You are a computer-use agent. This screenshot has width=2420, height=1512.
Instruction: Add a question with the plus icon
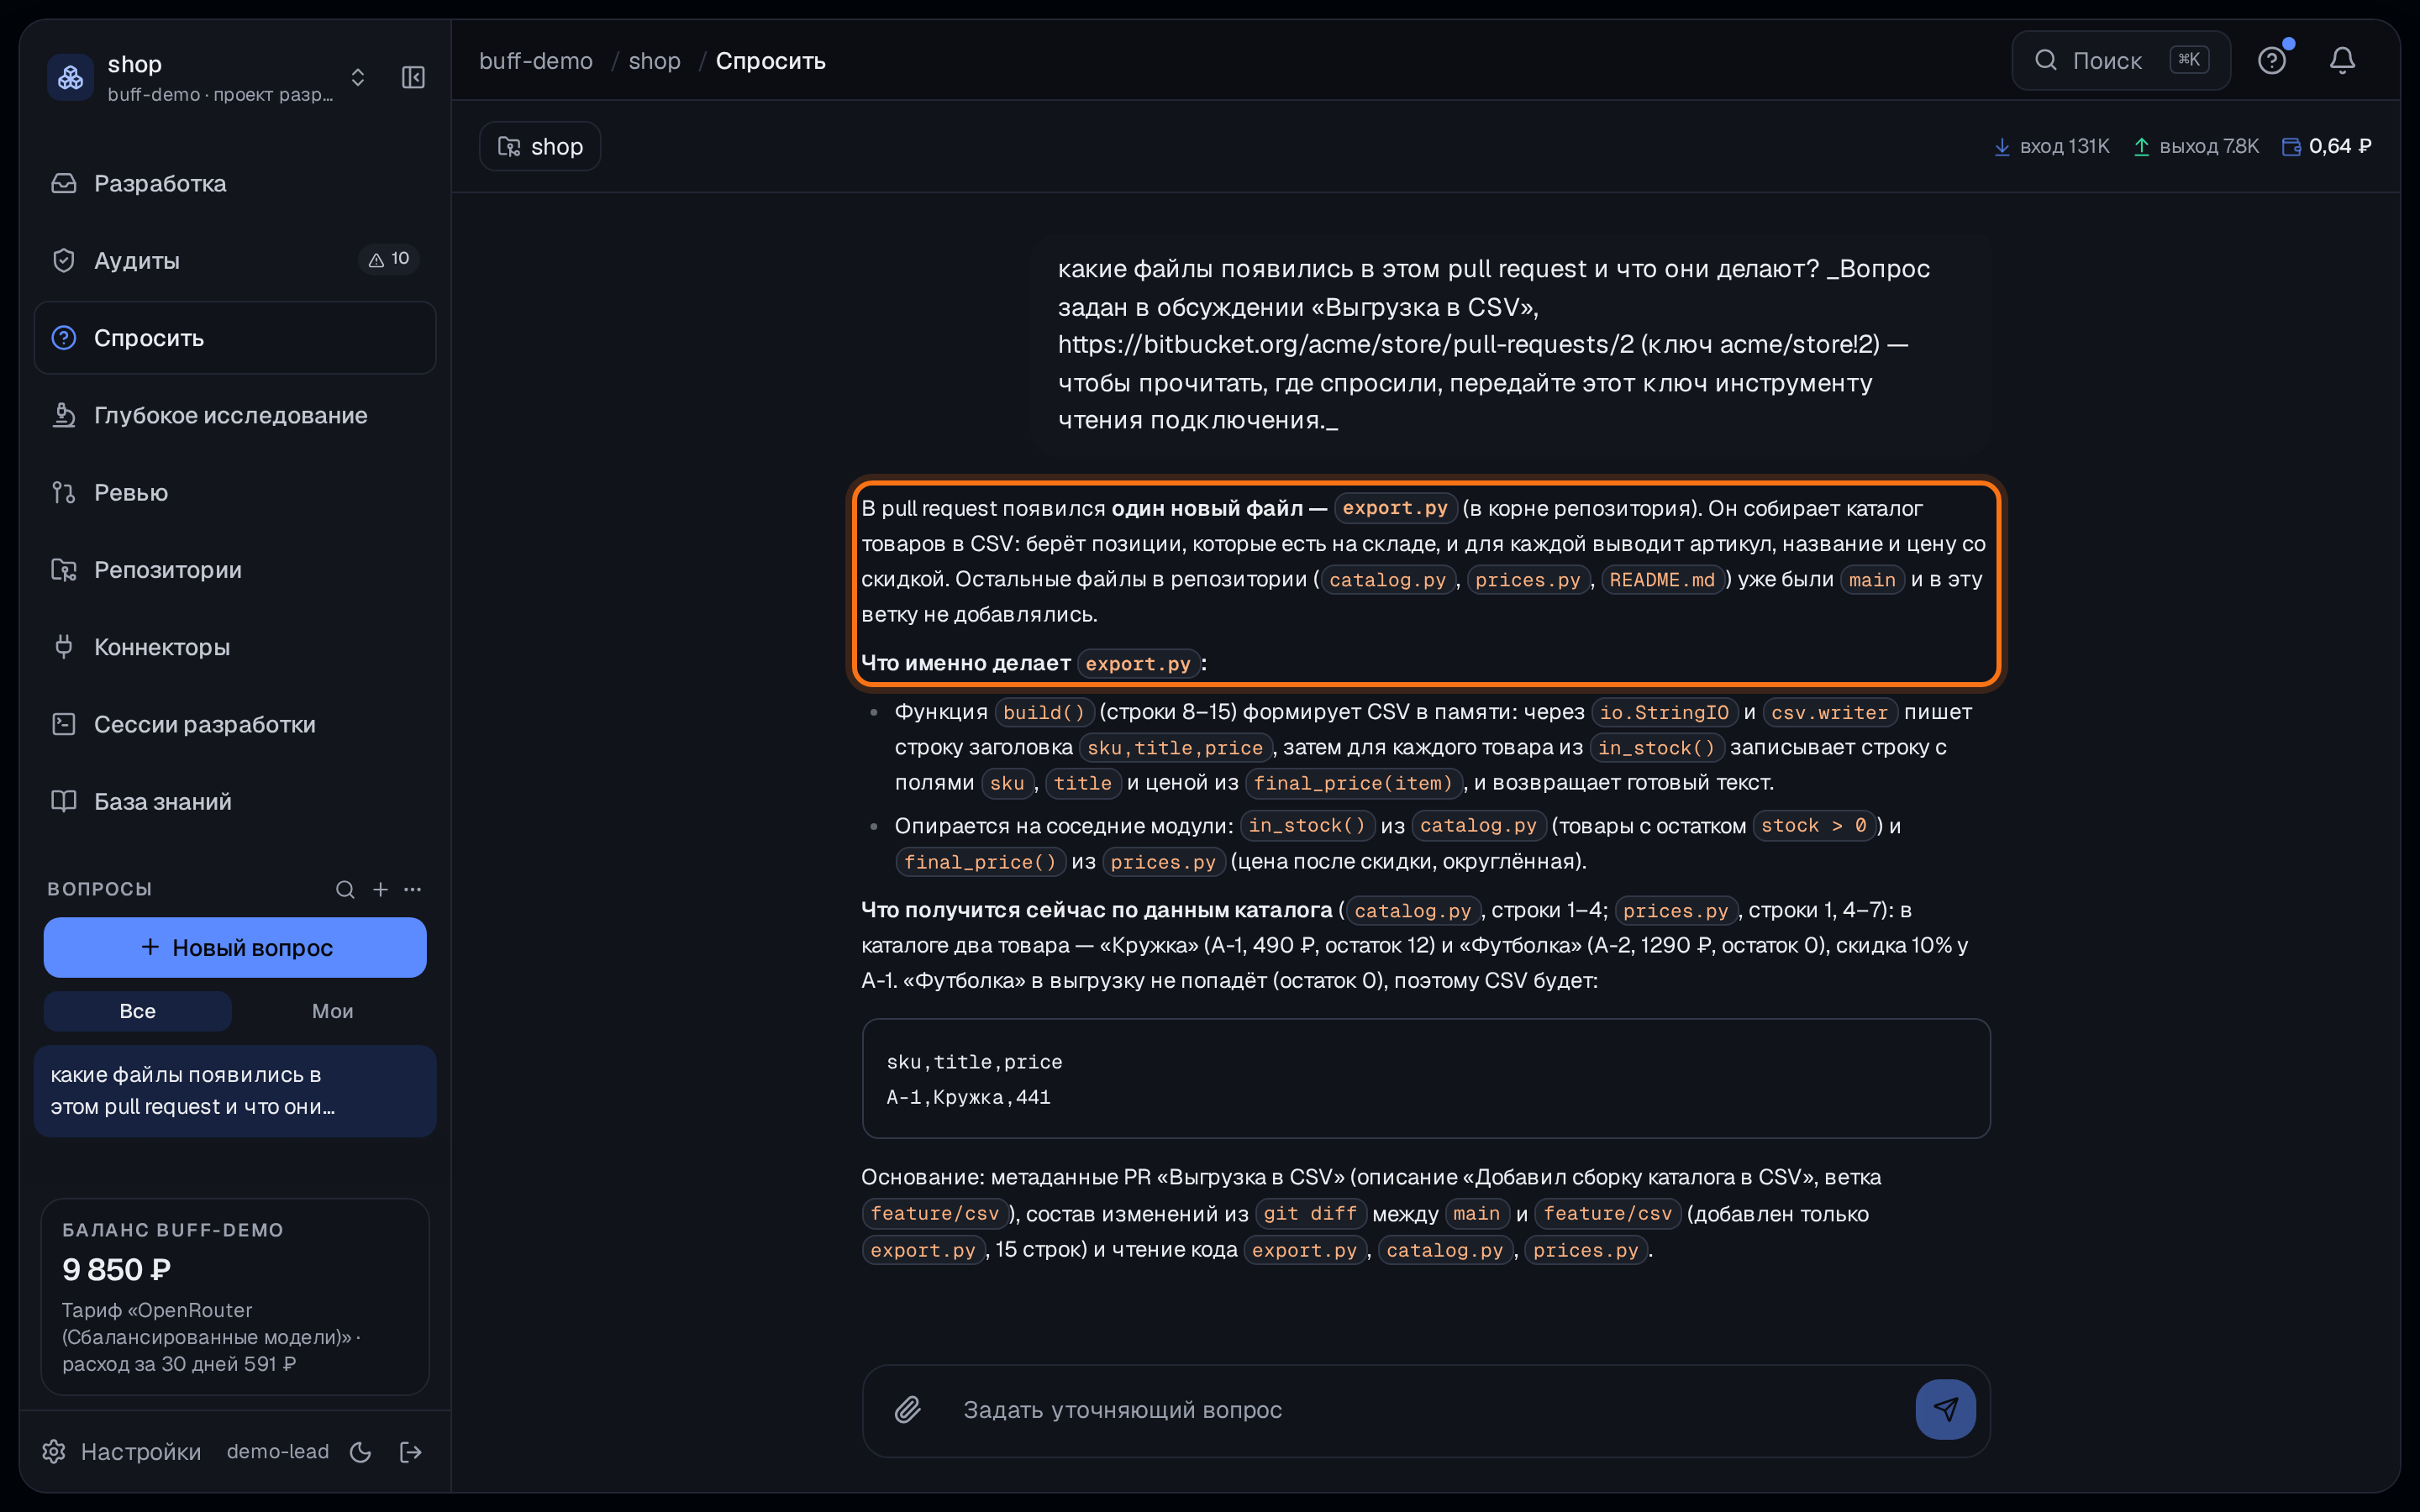381,889
